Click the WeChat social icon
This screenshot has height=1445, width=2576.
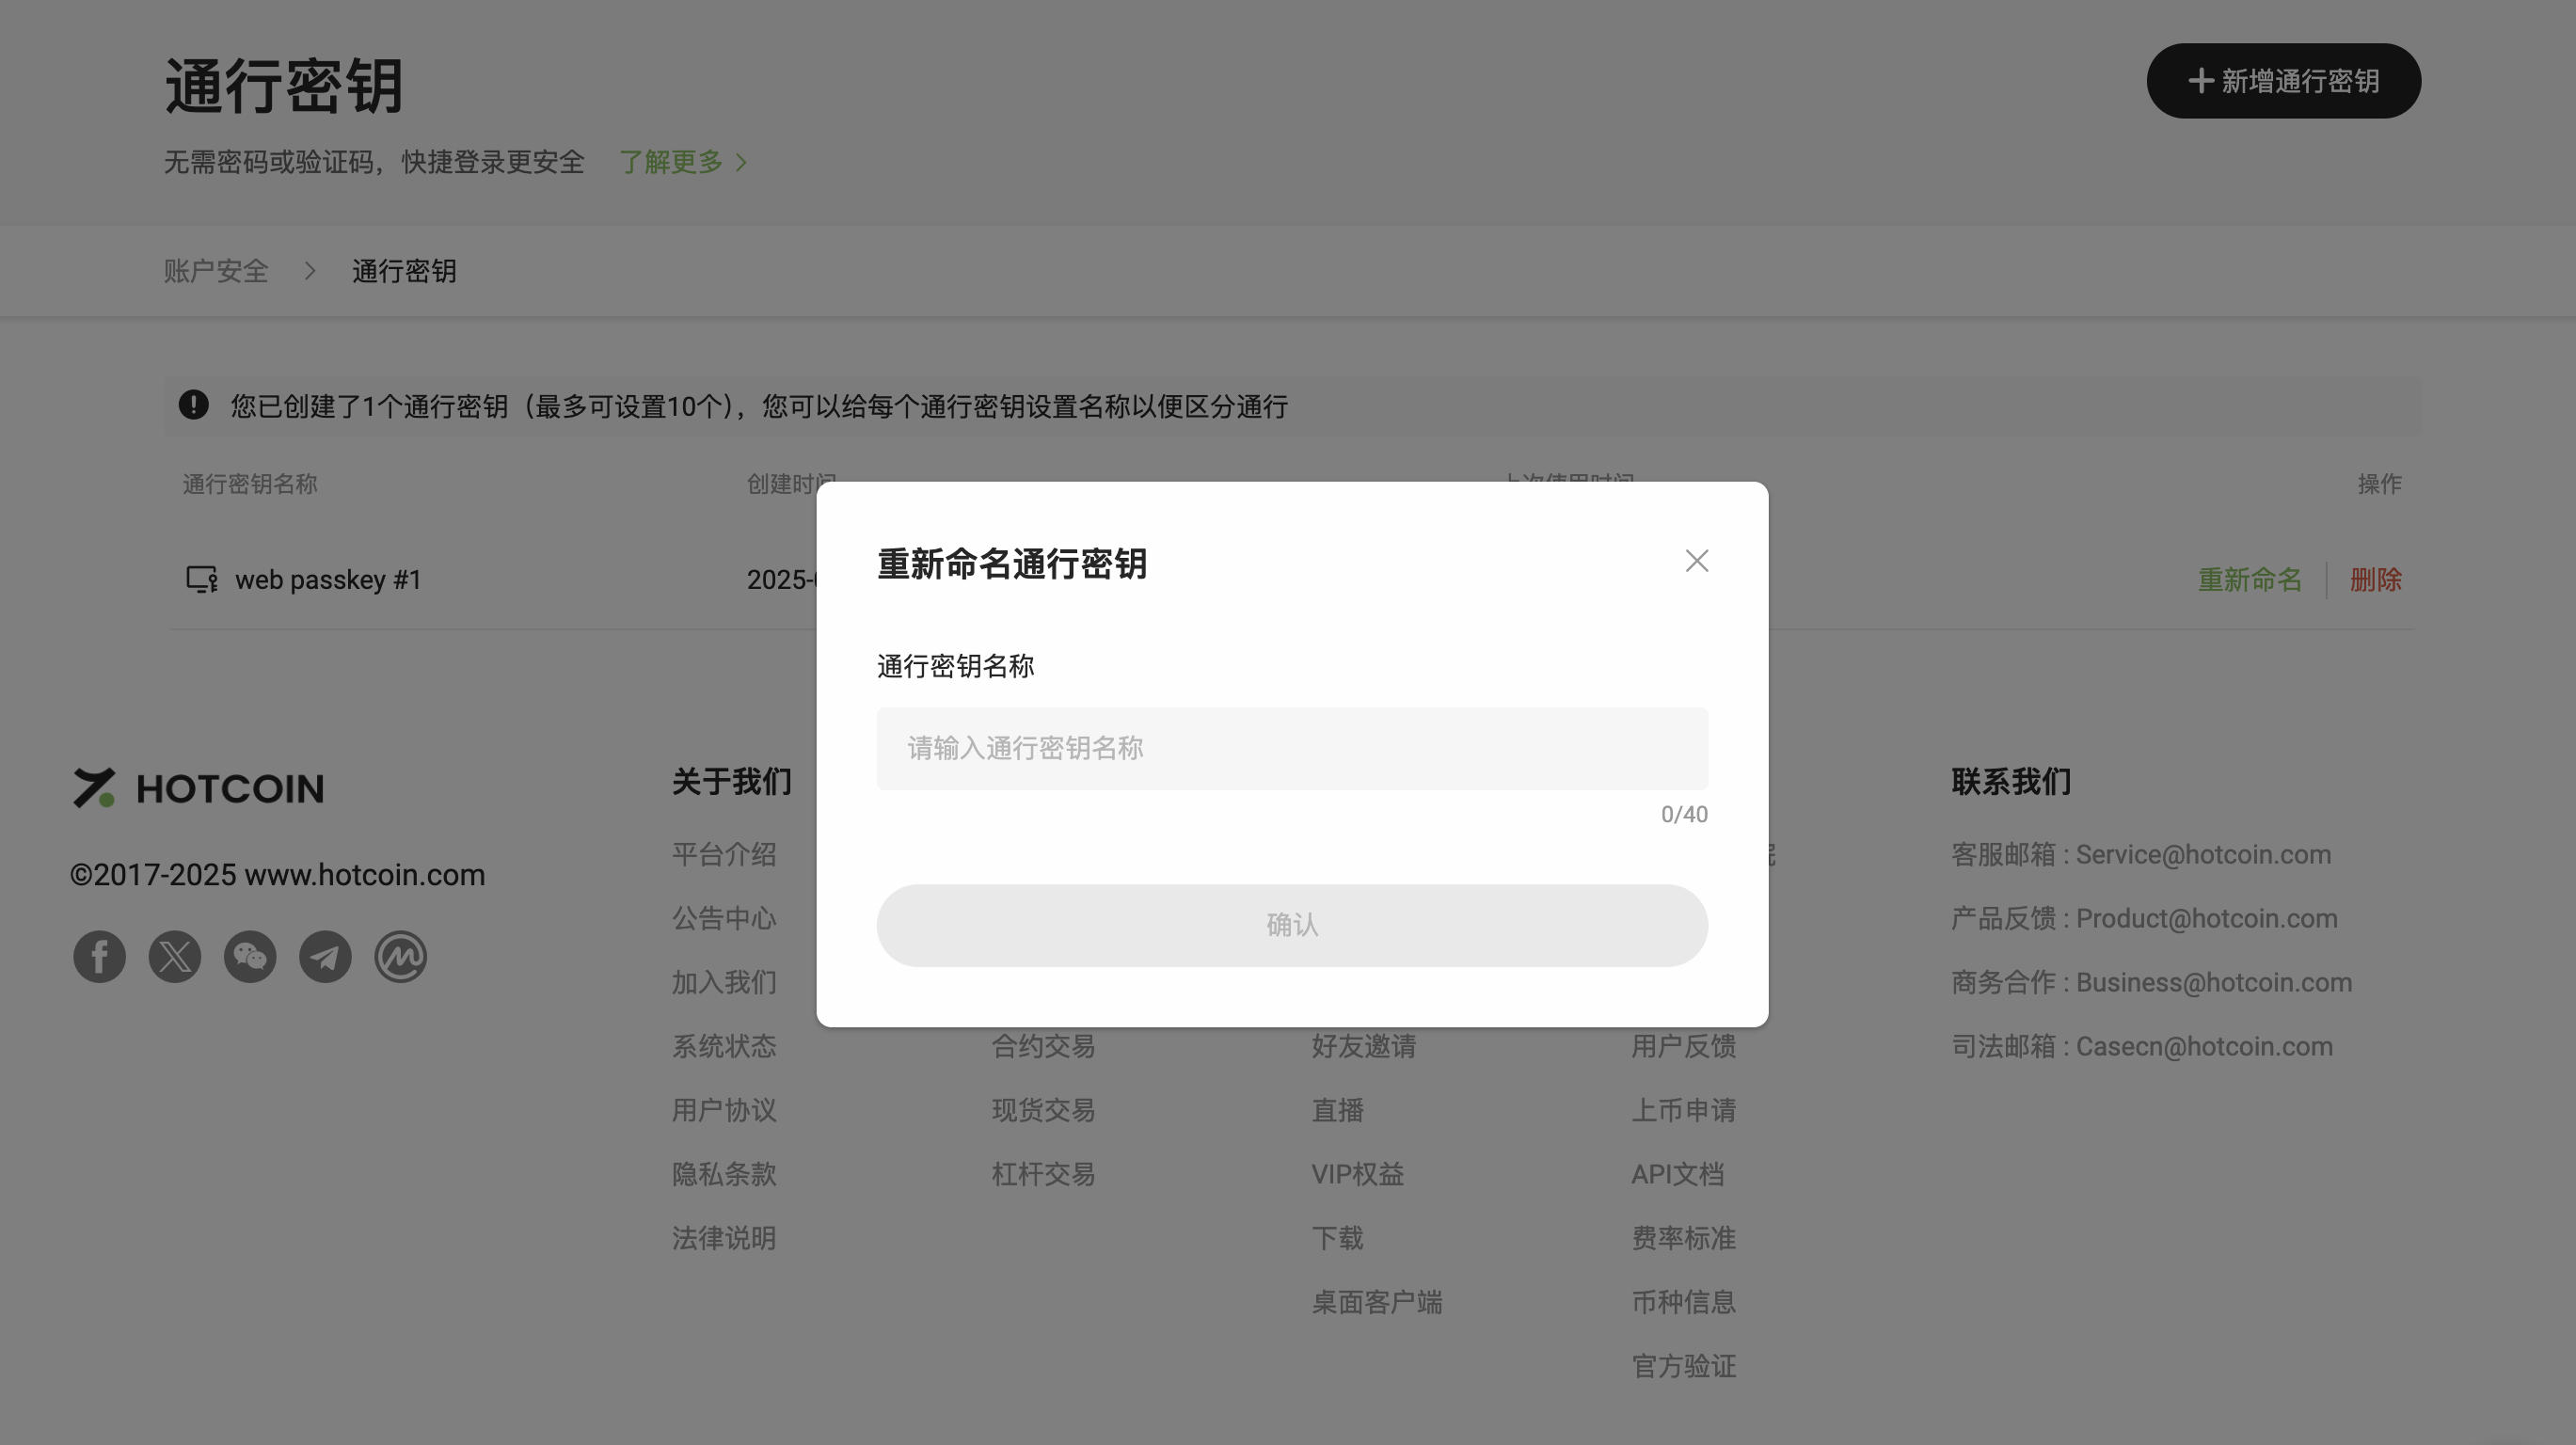[250, 957]
